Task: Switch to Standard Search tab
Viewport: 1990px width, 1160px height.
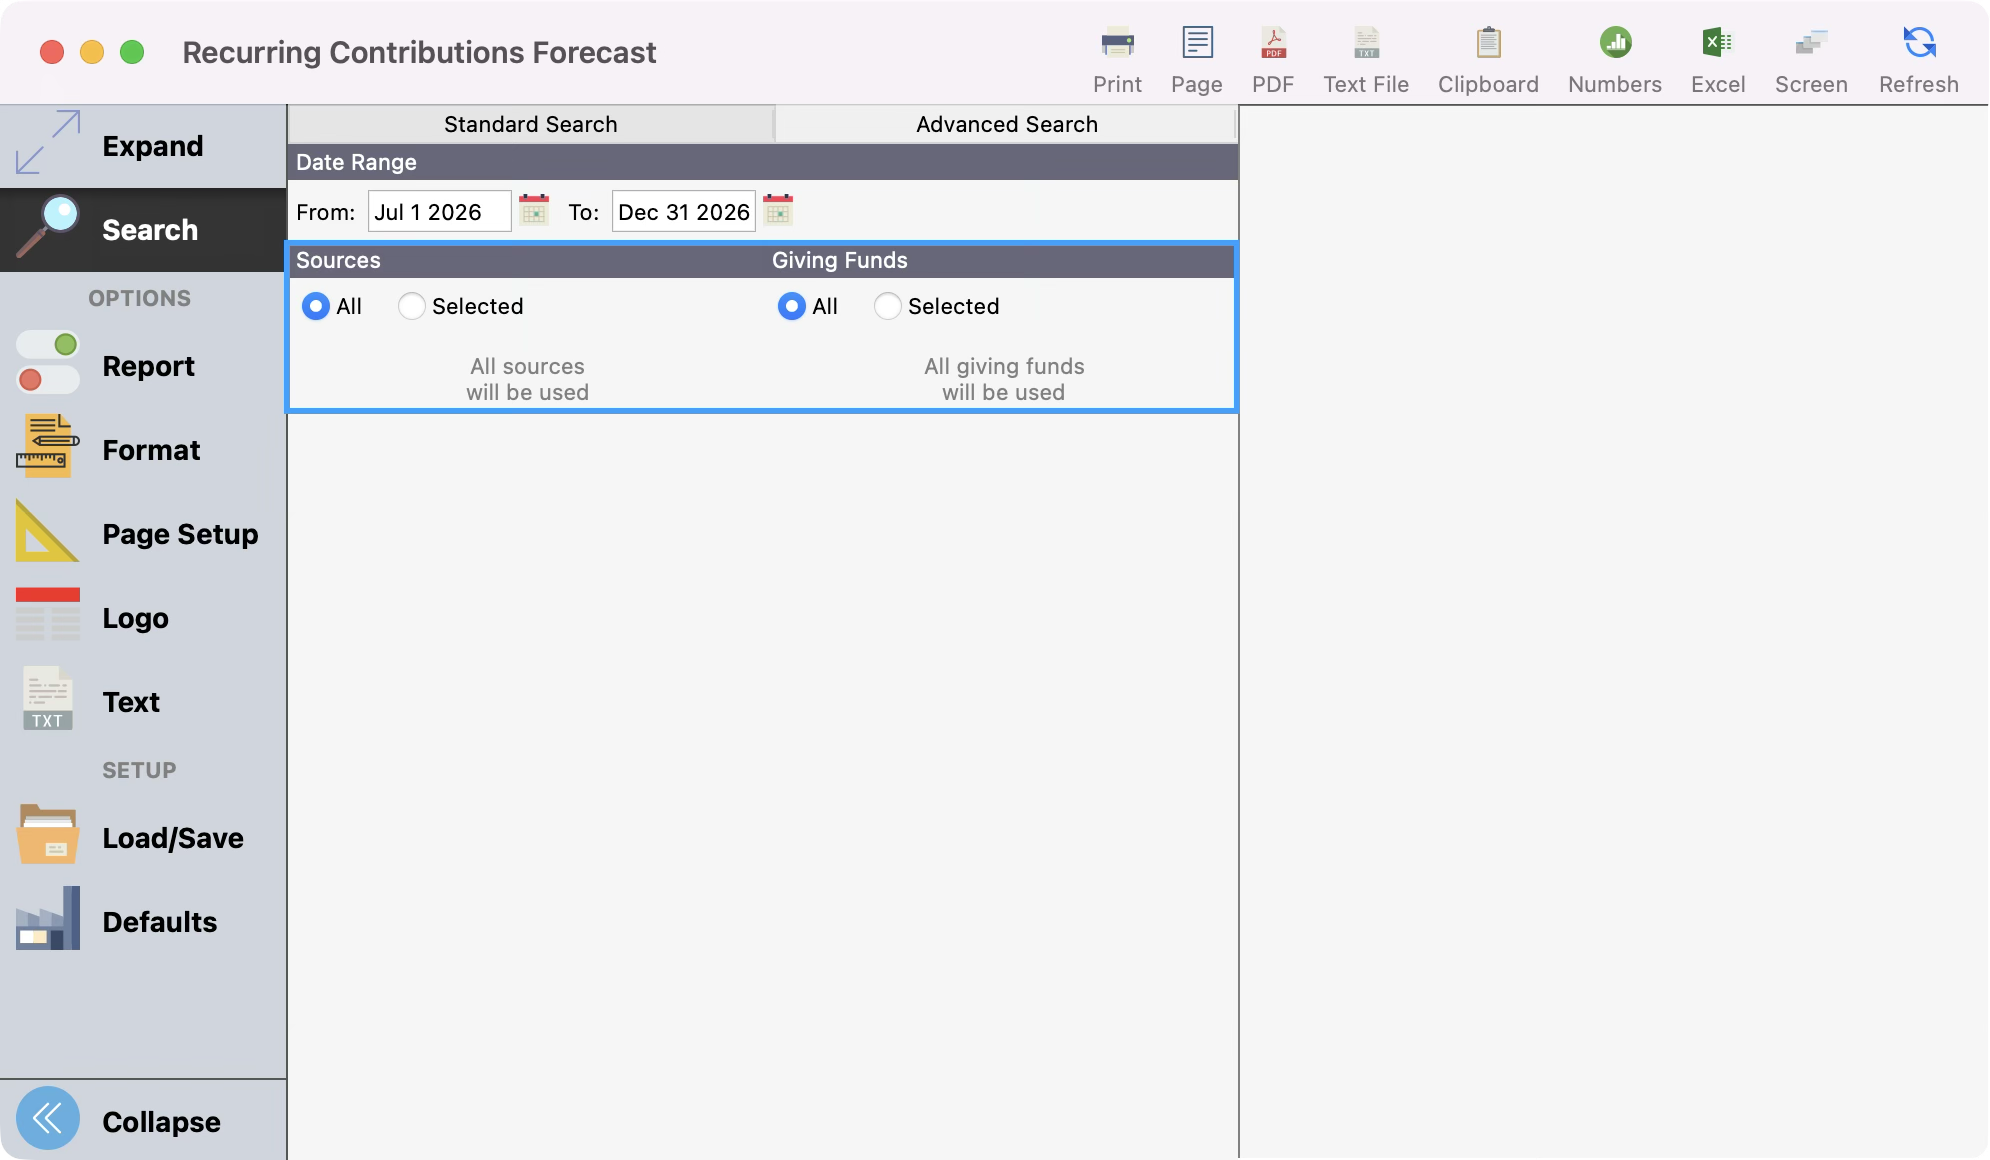Action: coord(531,124)
